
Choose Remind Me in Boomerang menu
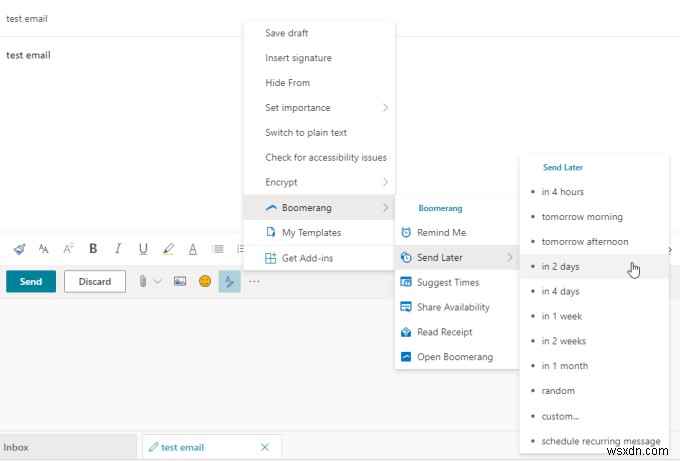pos(457,232)
